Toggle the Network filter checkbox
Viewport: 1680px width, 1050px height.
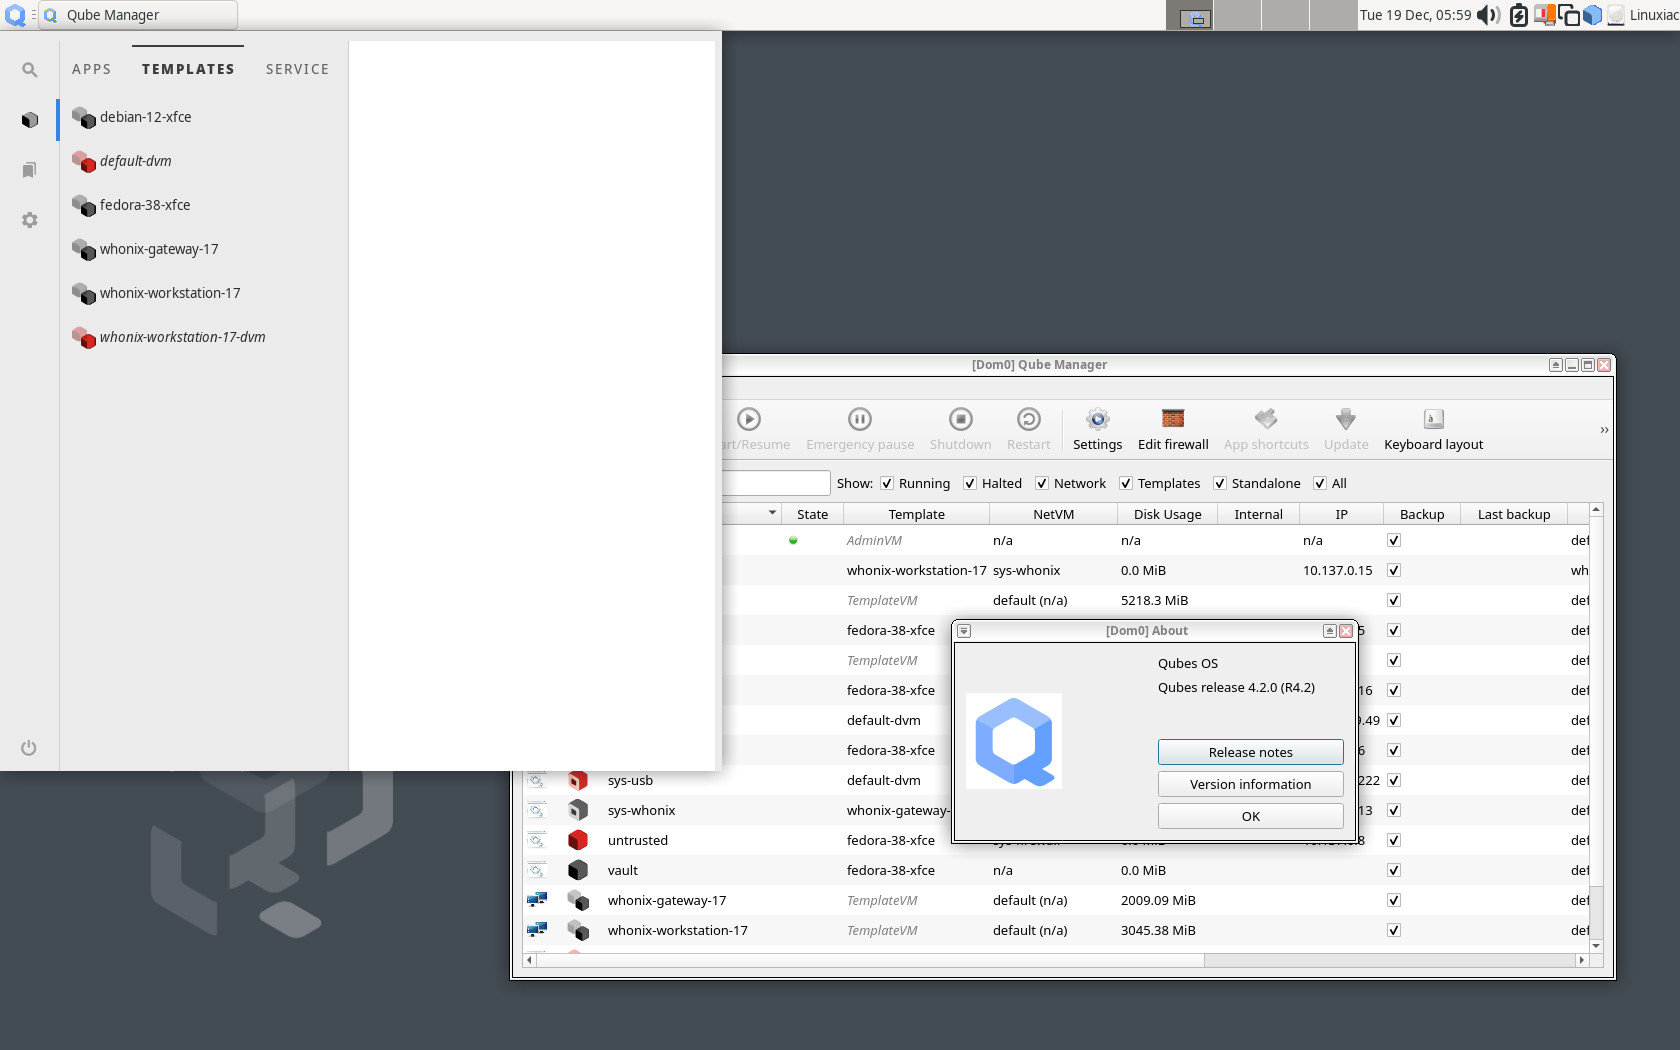click(x=1042, y=483)
